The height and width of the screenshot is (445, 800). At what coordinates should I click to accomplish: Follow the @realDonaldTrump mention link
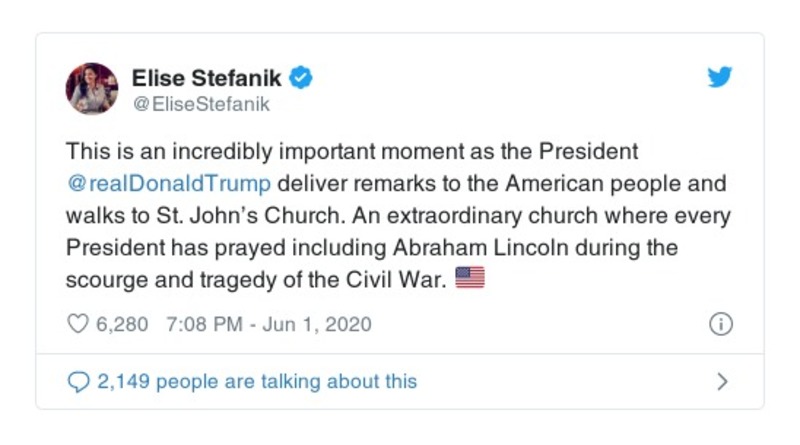(168, 184)
